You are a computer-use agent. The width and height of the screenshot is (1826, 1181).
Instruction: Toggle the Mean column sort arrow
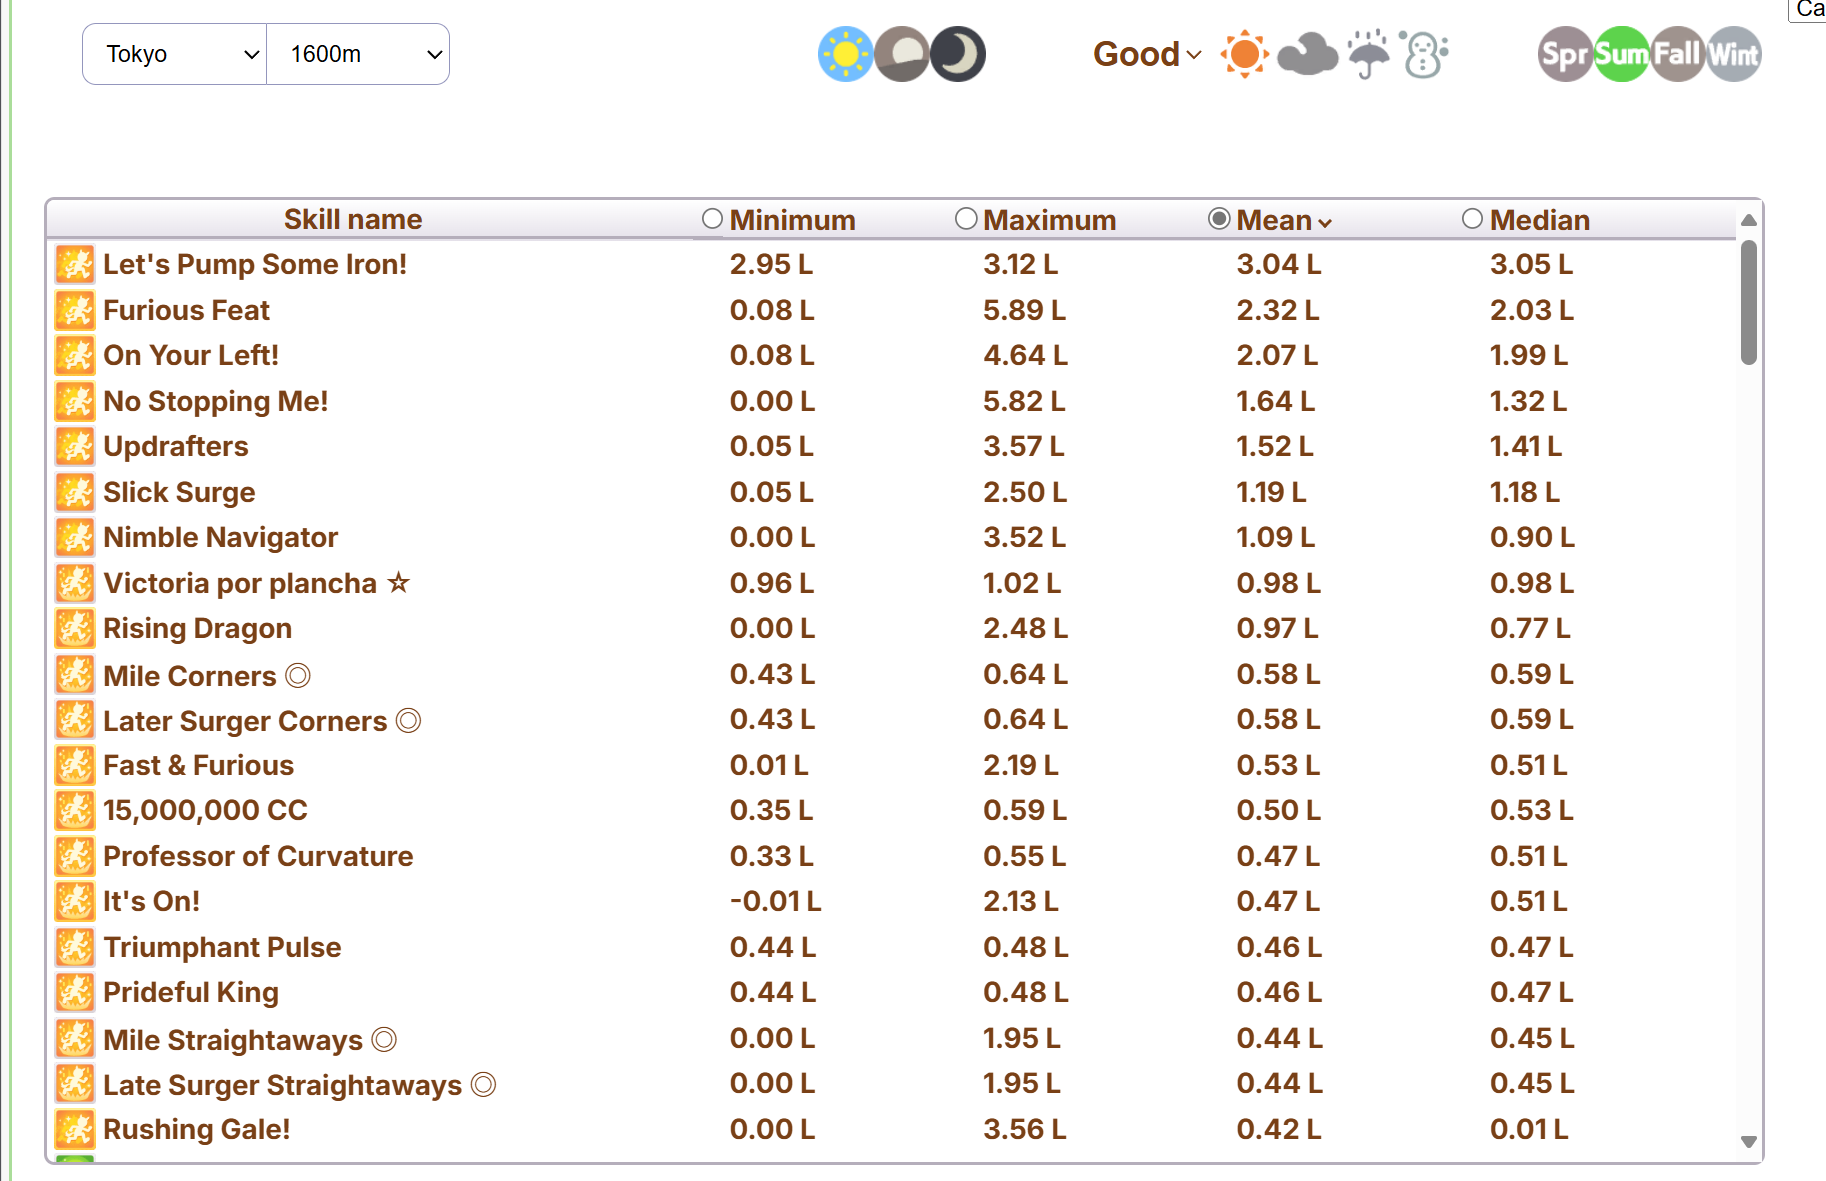click(x=1325, y=223)
